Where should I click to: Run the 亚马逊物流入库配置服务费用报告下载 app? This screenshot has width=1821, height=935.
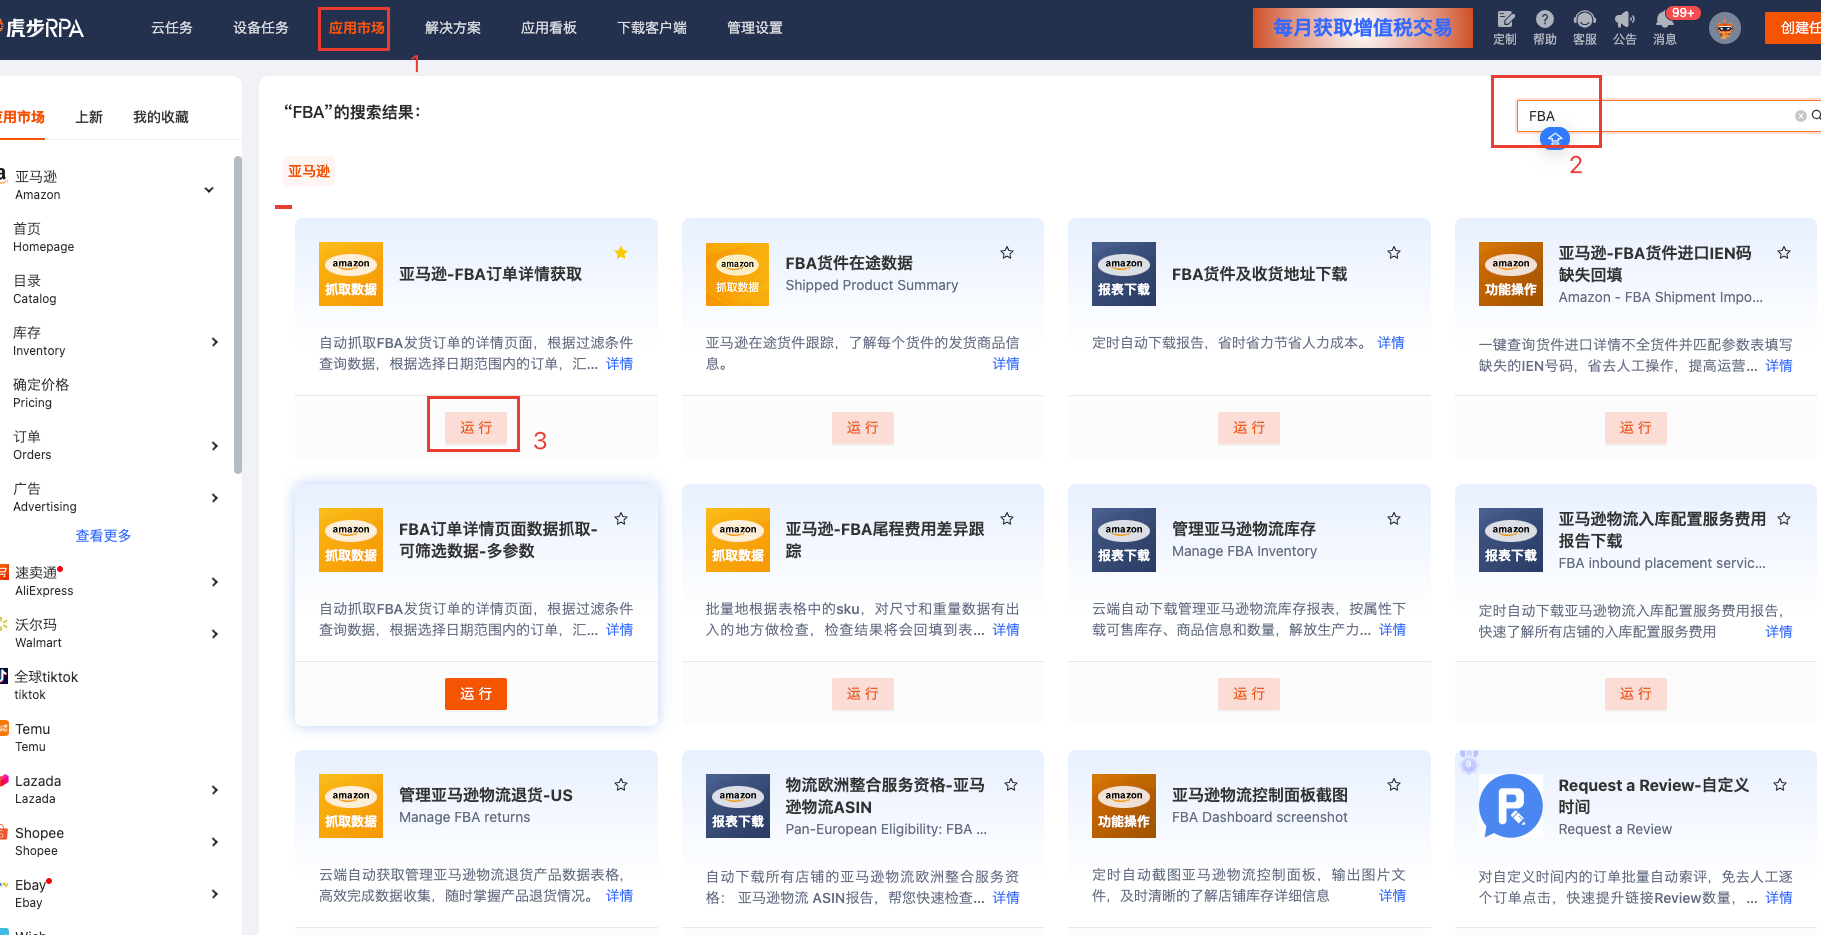pyautogui.click(x=1636, y=694)
